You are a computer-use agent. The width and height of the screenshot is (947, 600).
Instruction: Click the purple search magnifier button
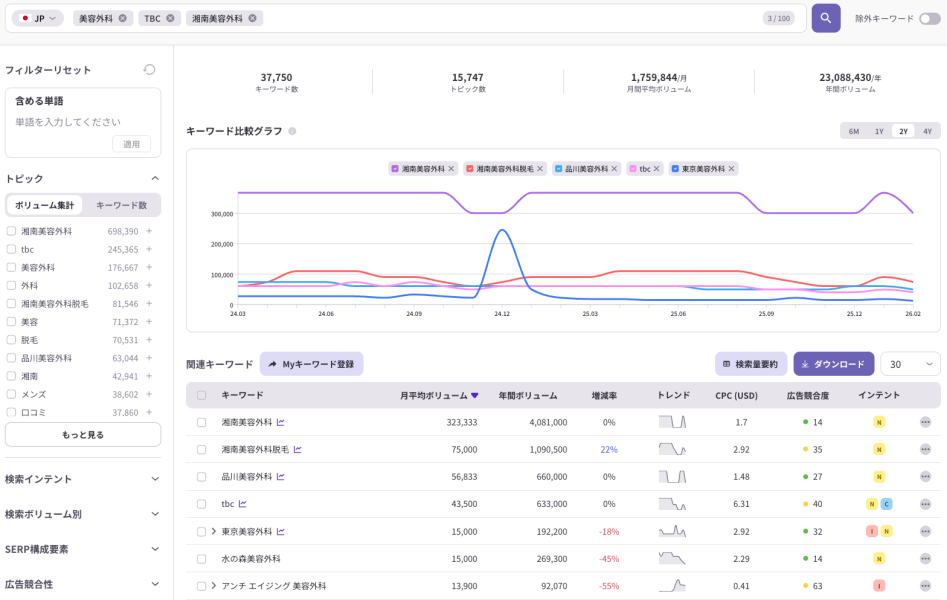click(825, 18)
